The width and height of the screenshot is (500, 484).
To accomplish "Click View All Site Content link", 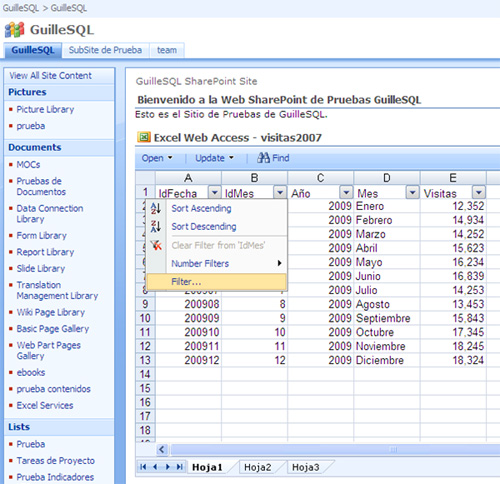I will 50,76.
